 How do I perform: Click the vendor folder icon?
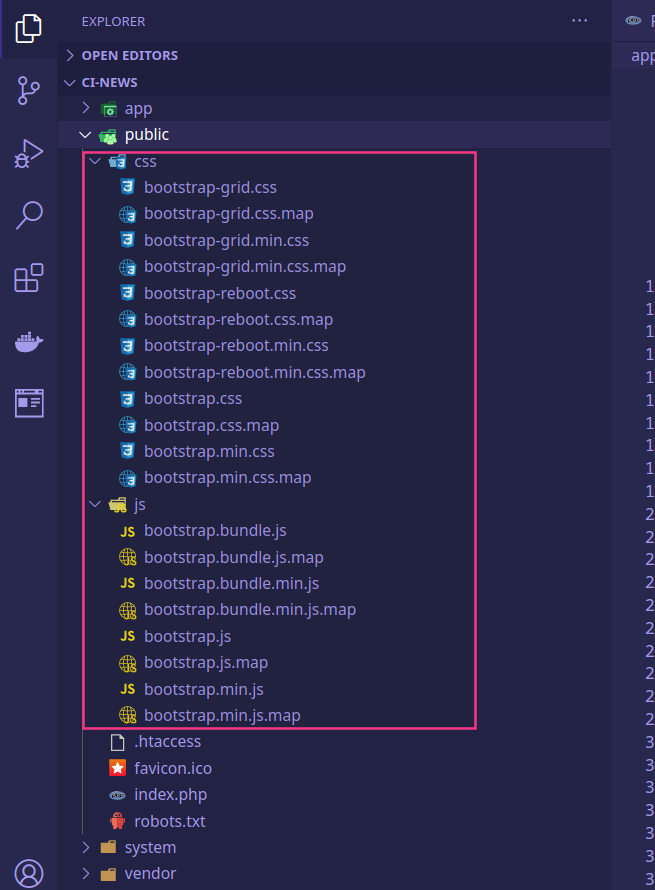click(108, 873)
